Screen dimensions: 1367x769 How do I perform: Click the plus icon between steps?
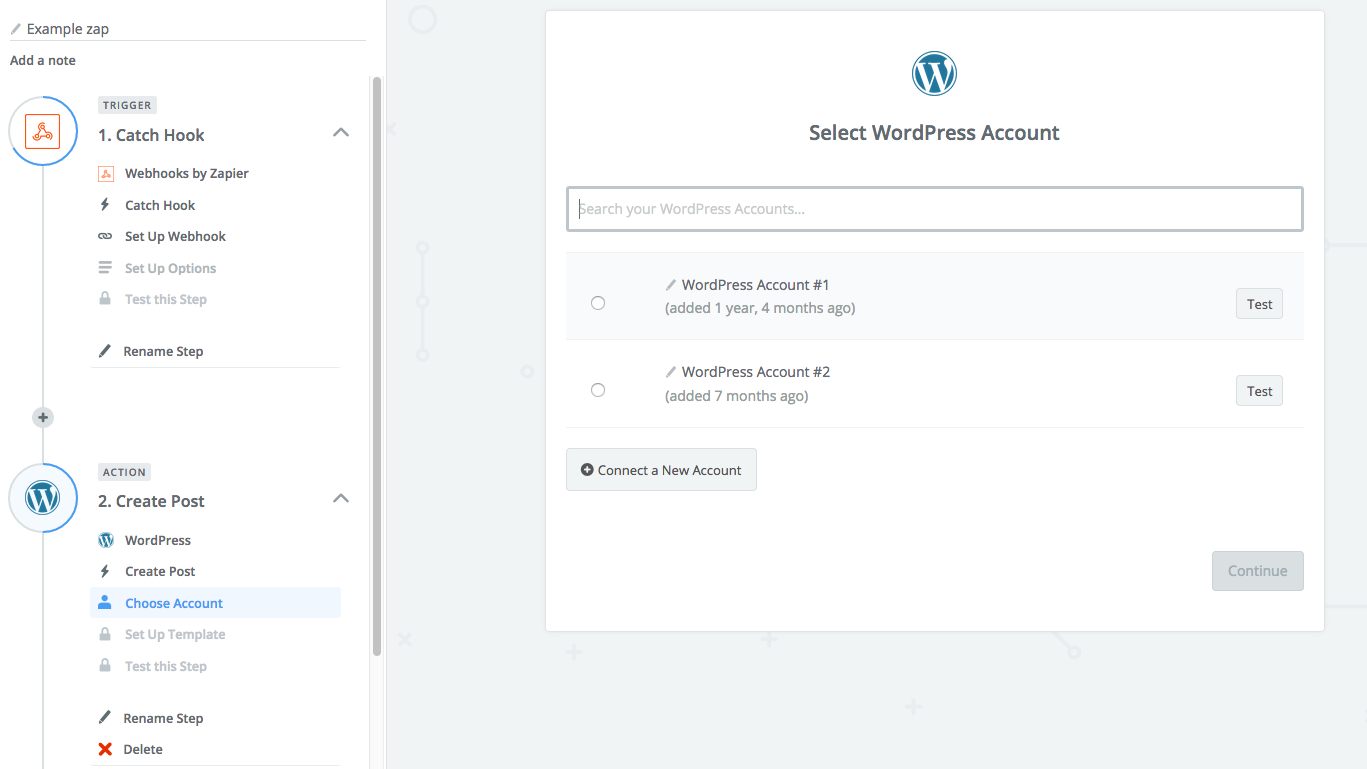(43, 417)
